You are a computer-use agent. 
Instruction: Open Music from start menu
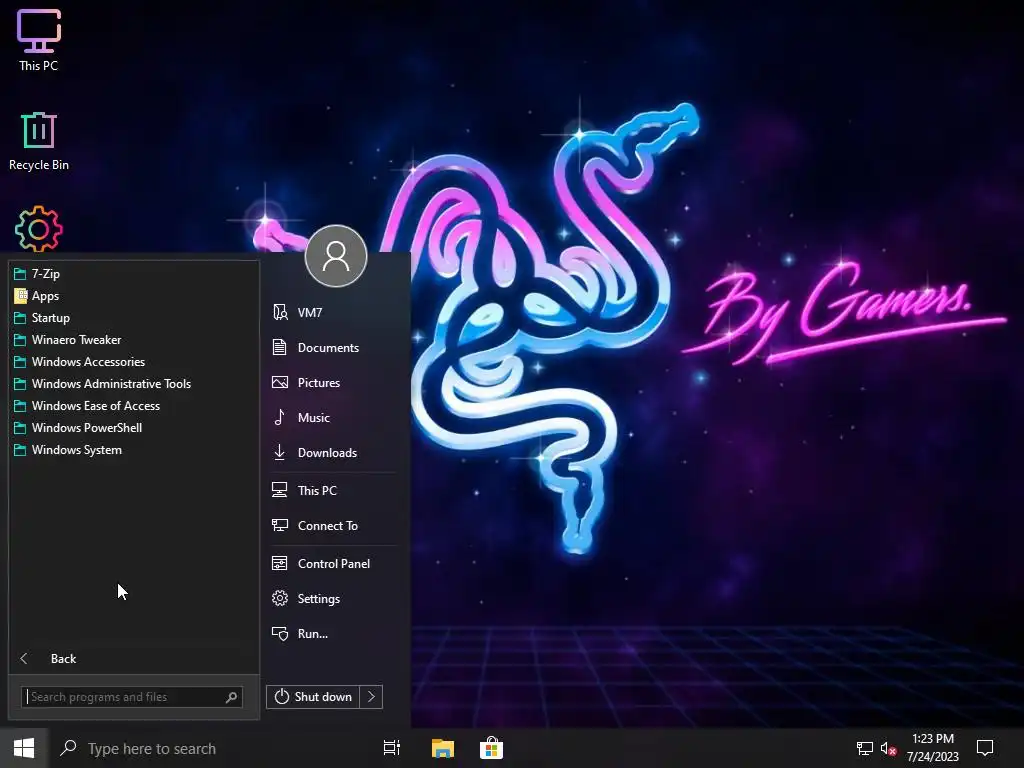point(332,417)
